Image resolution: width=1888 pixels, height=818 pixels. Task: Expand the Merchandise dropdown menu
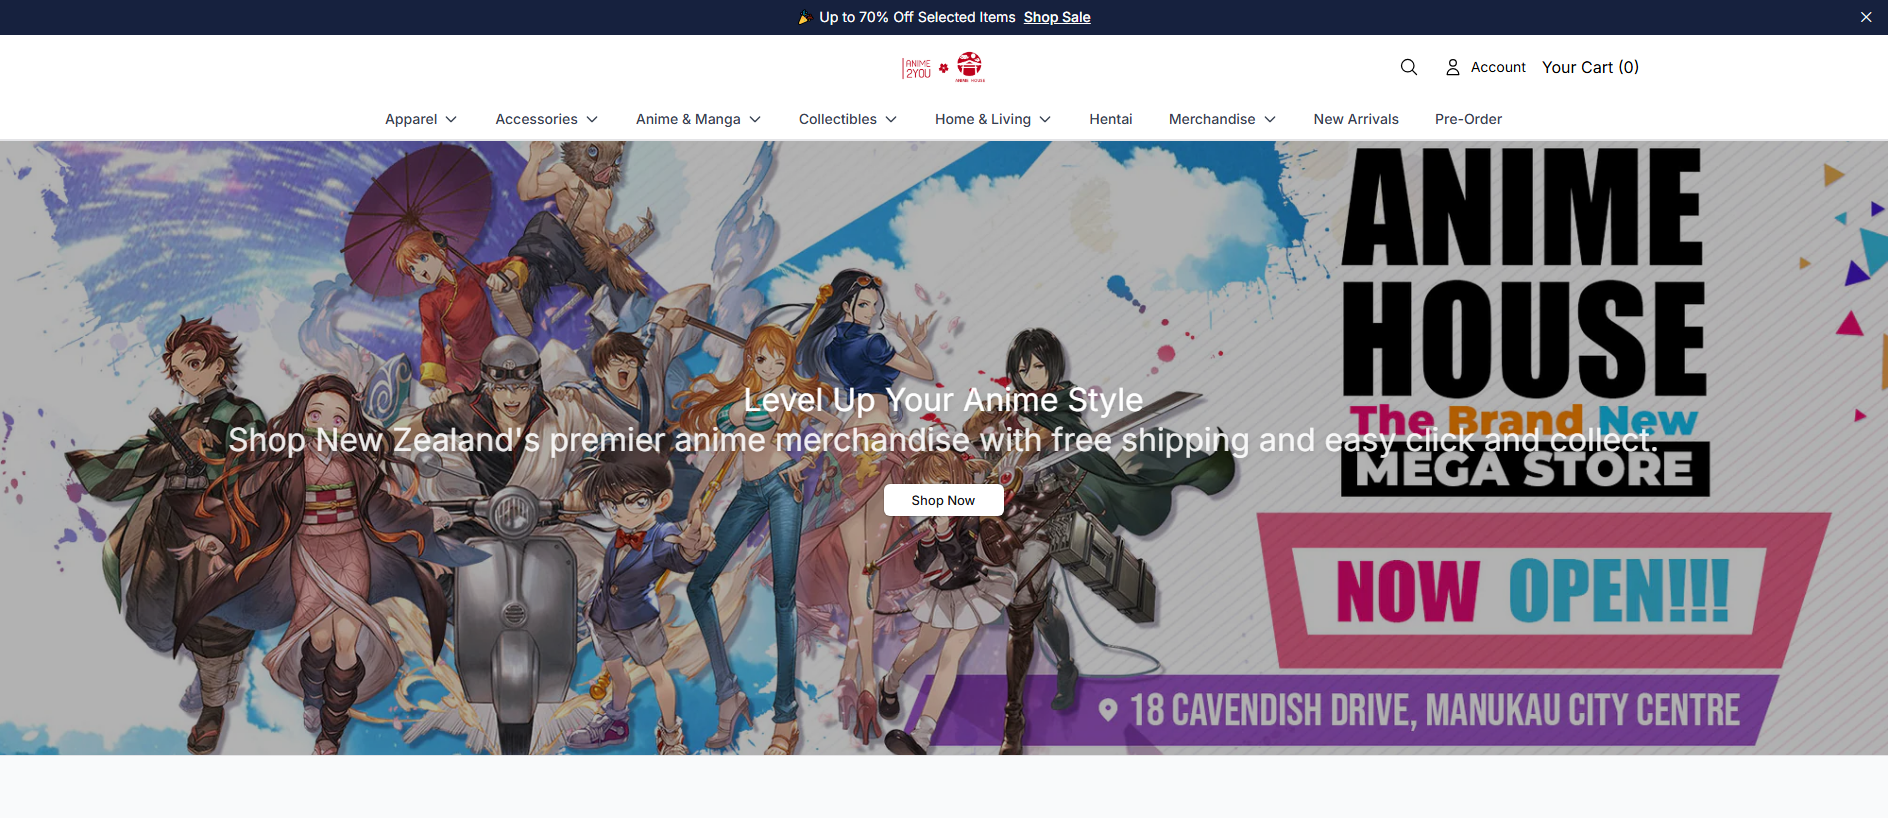pyautogui.click(x=1222, y=119)
